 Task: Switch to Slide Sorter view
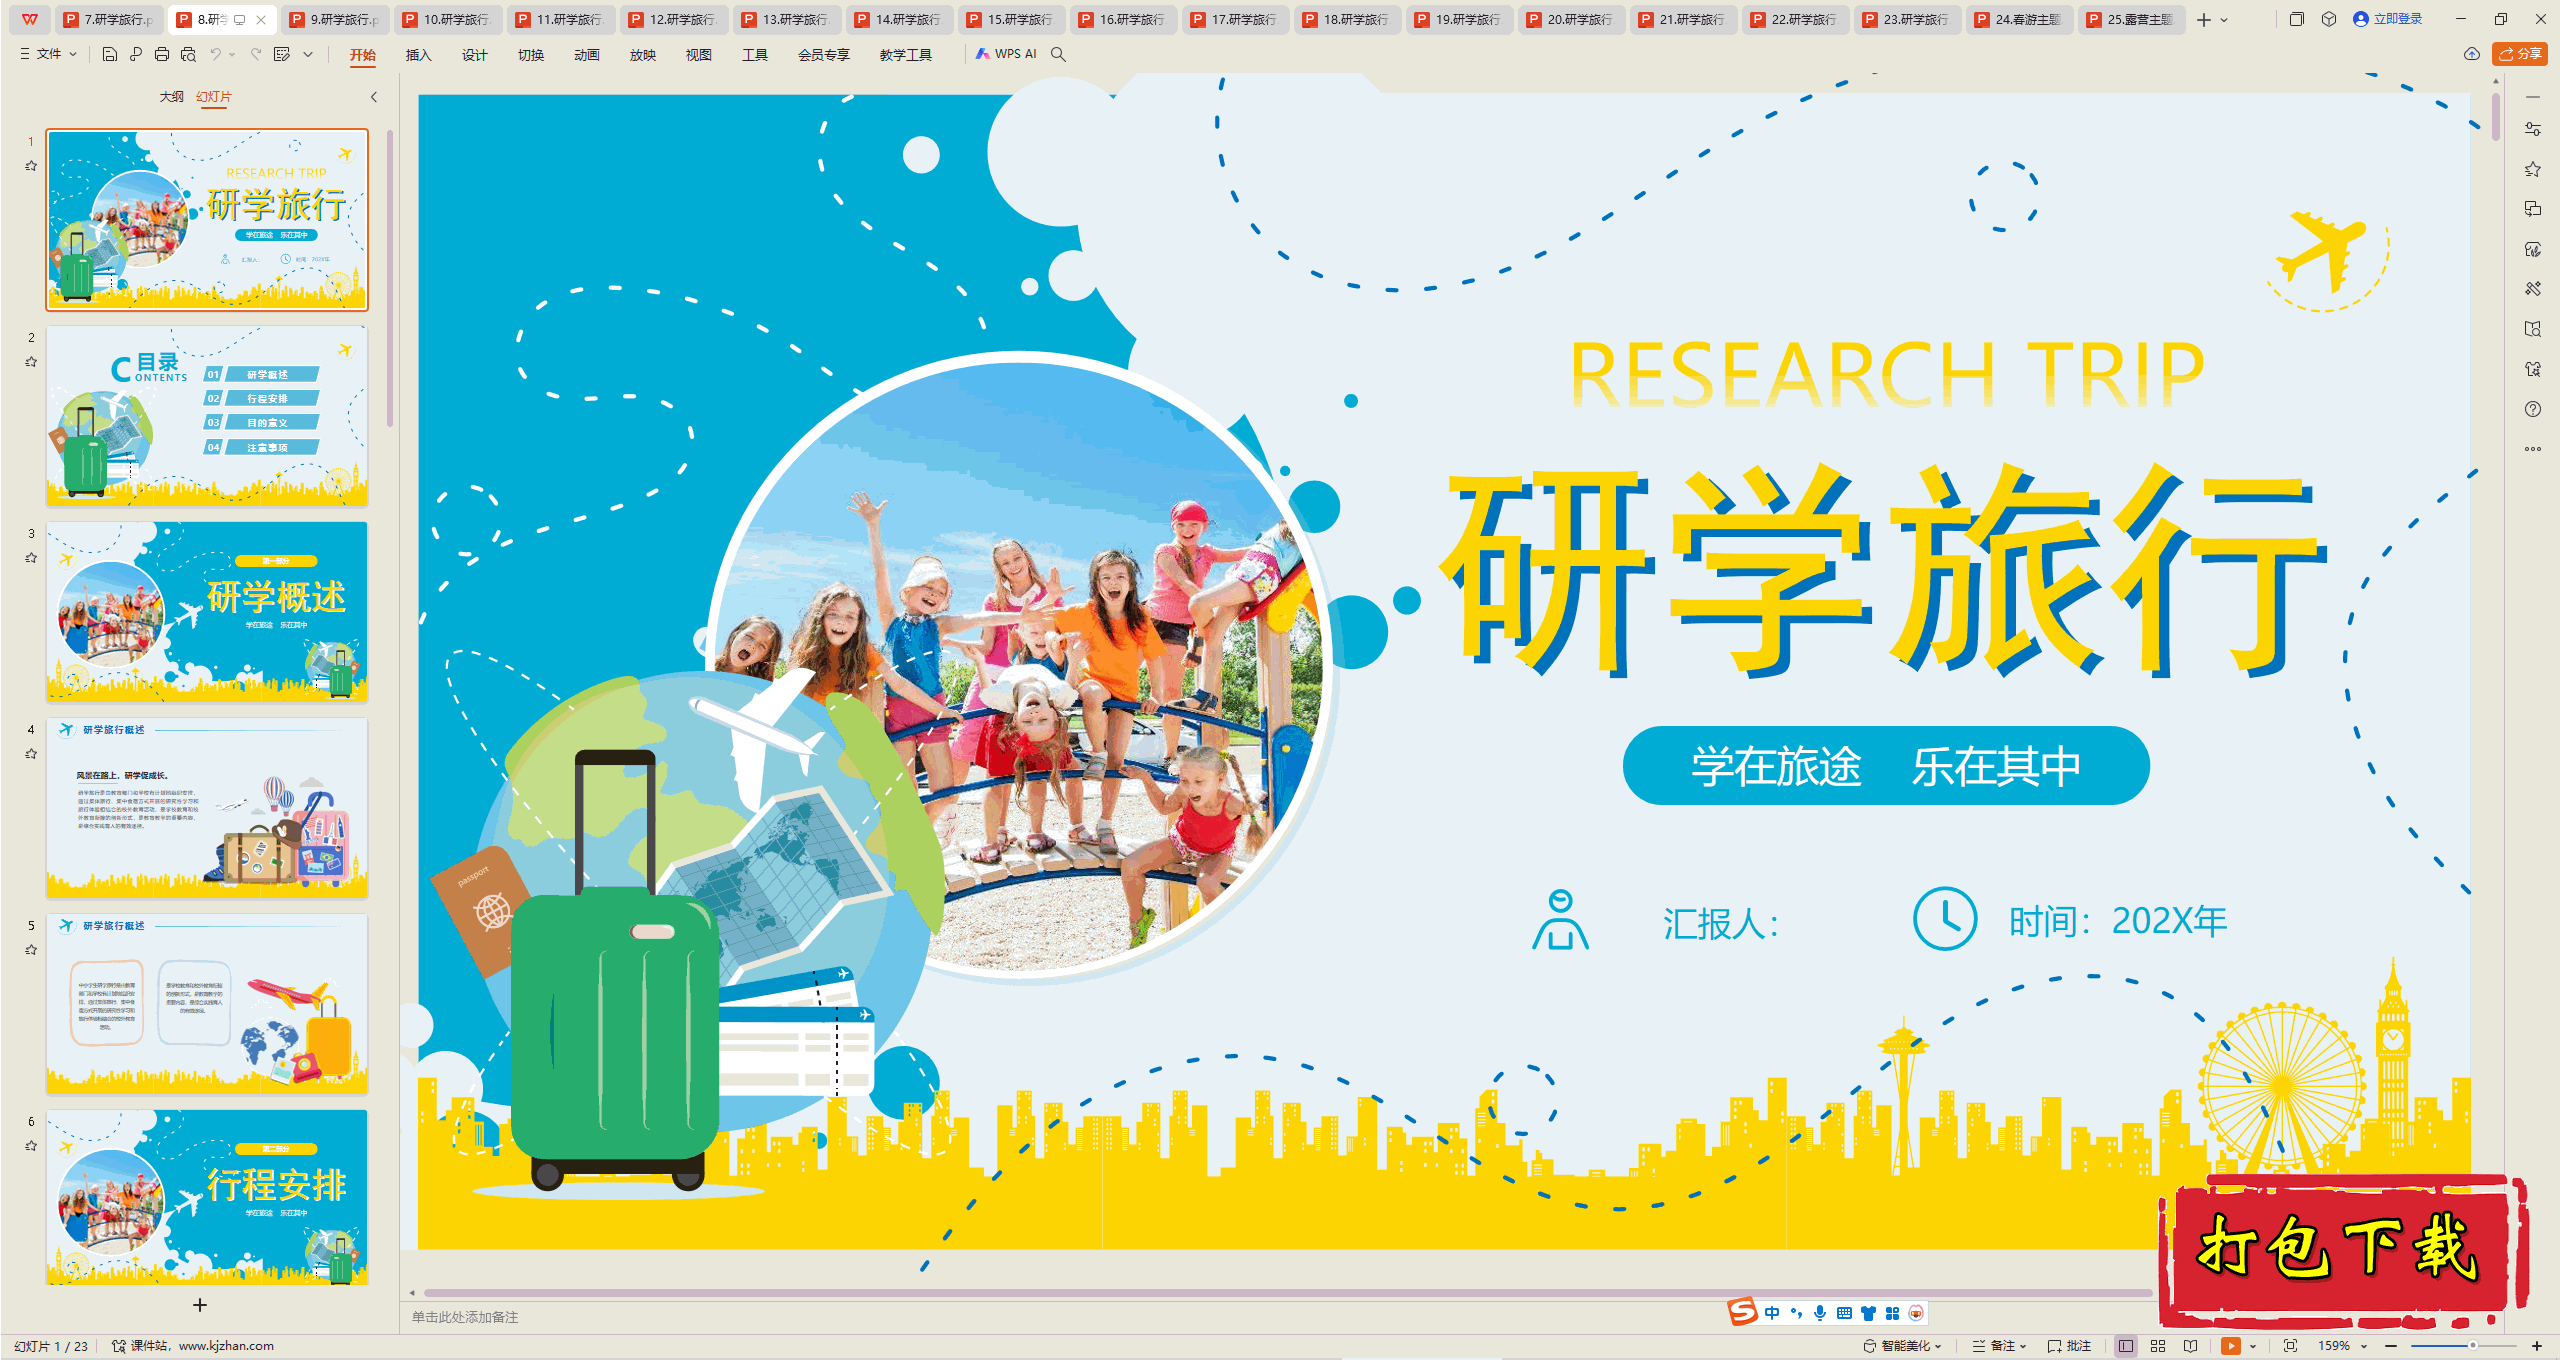tap(2158, 1346)
